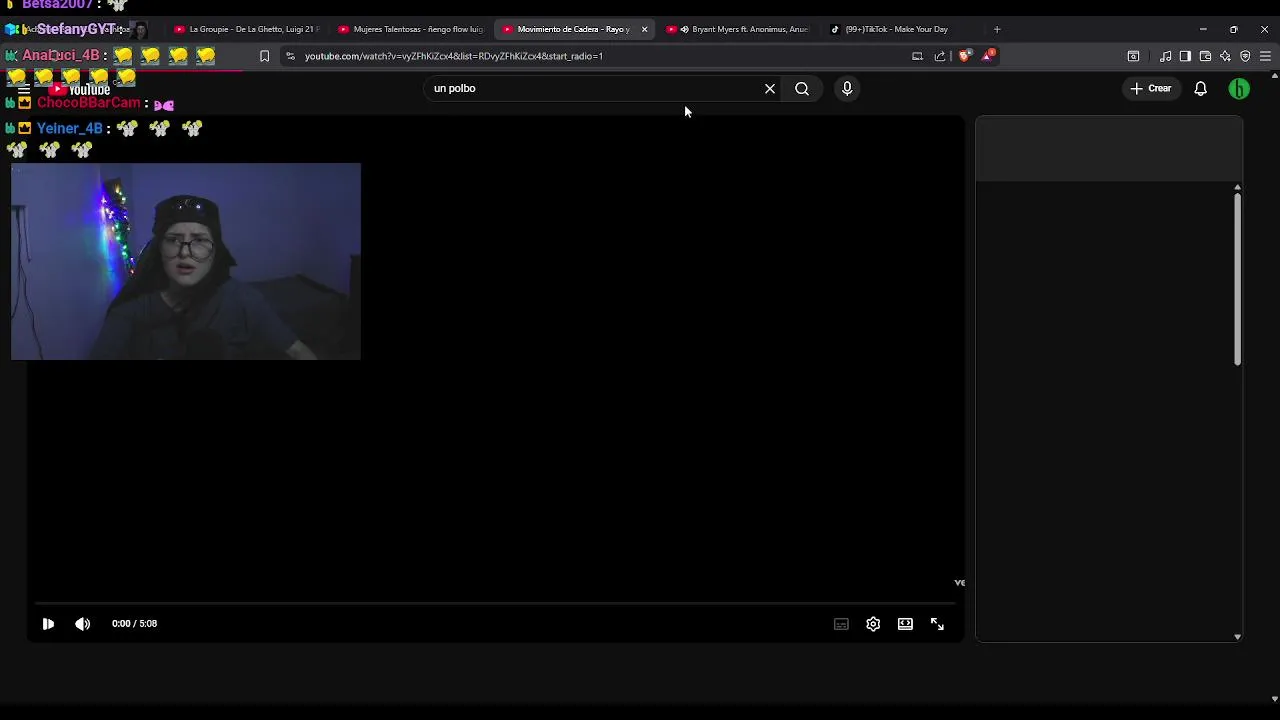Clear the YouTube search box text
This screenshot has height=720, width=1280.
770,89
